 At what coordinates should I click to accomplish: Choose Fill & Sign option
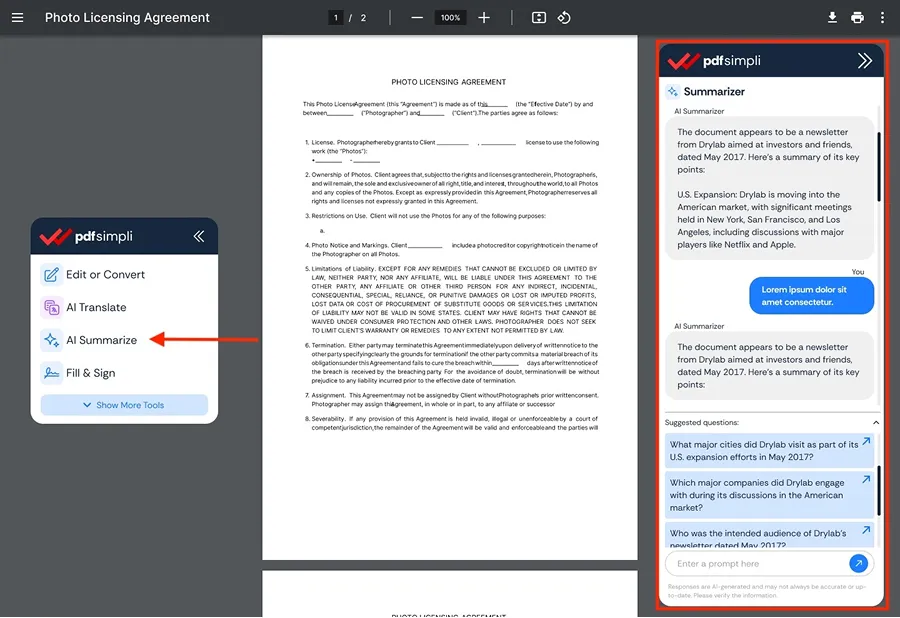pos(90,373)
